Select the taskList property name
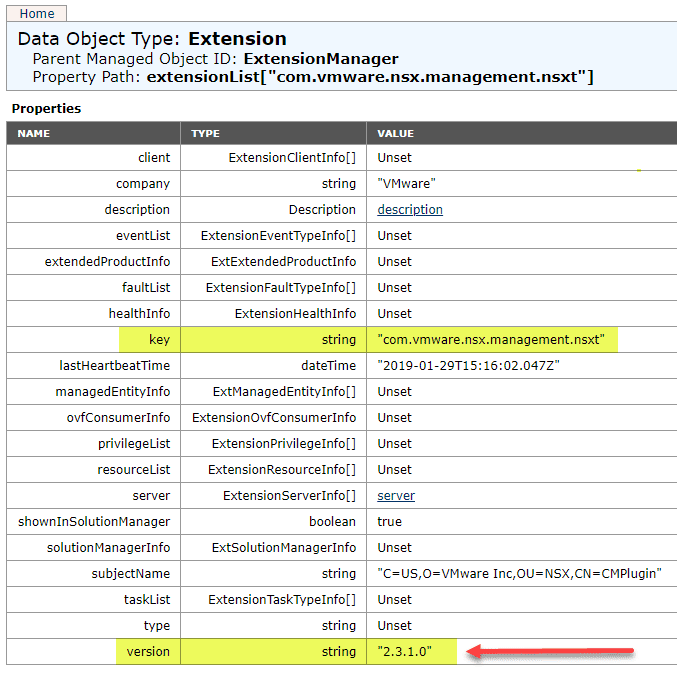The image size is (677, 679). tap(147, 599)
